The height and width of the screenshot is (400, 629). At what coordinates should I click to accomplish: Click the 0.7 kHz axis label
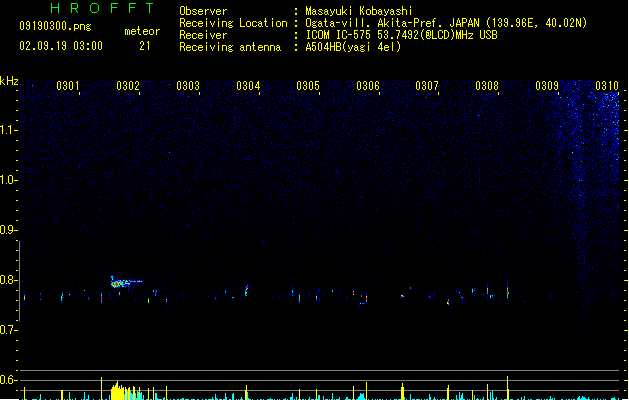[x=8, y=330]
